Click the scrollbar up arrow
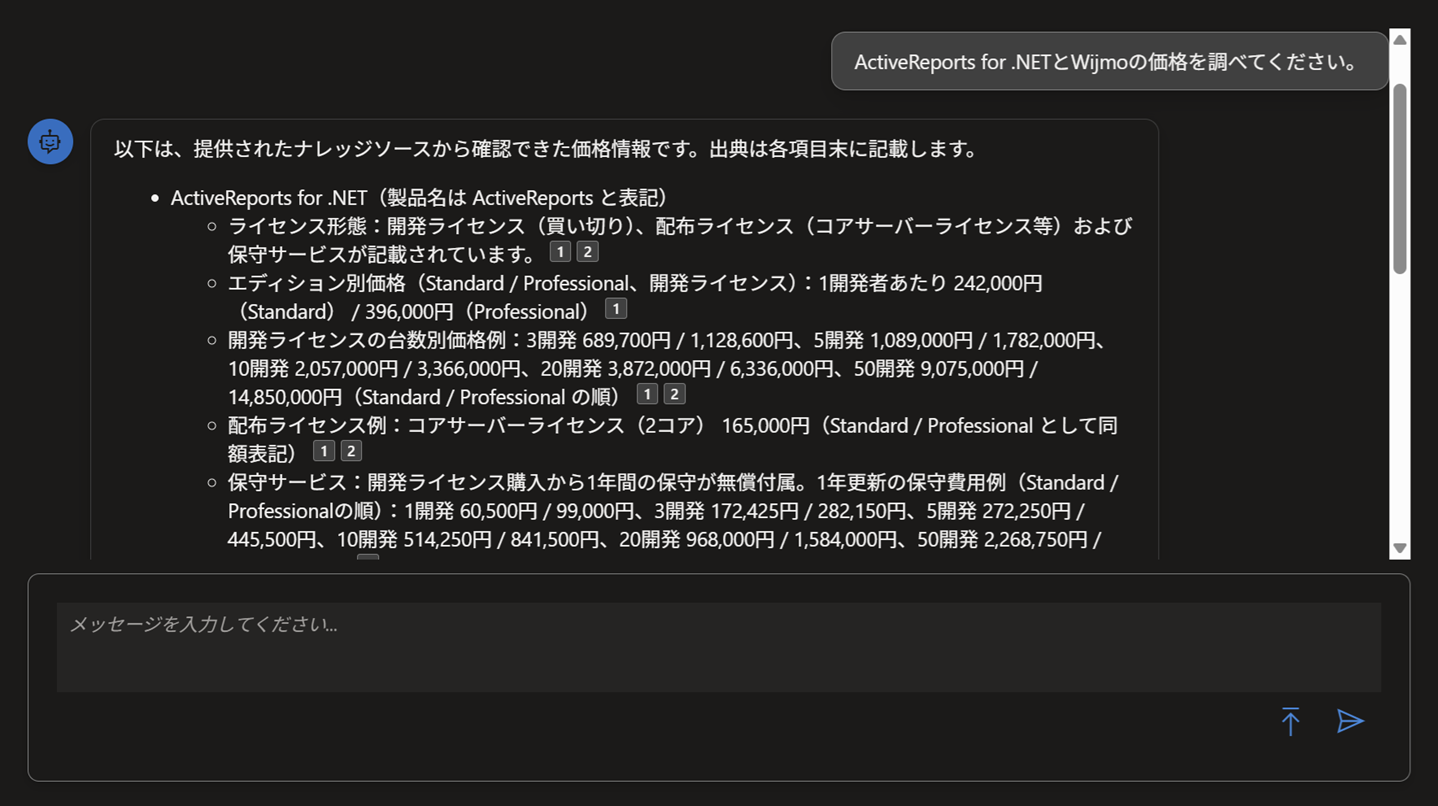Image resolution: width=1438 pixels, height=806 pixels. [1399, 39]
